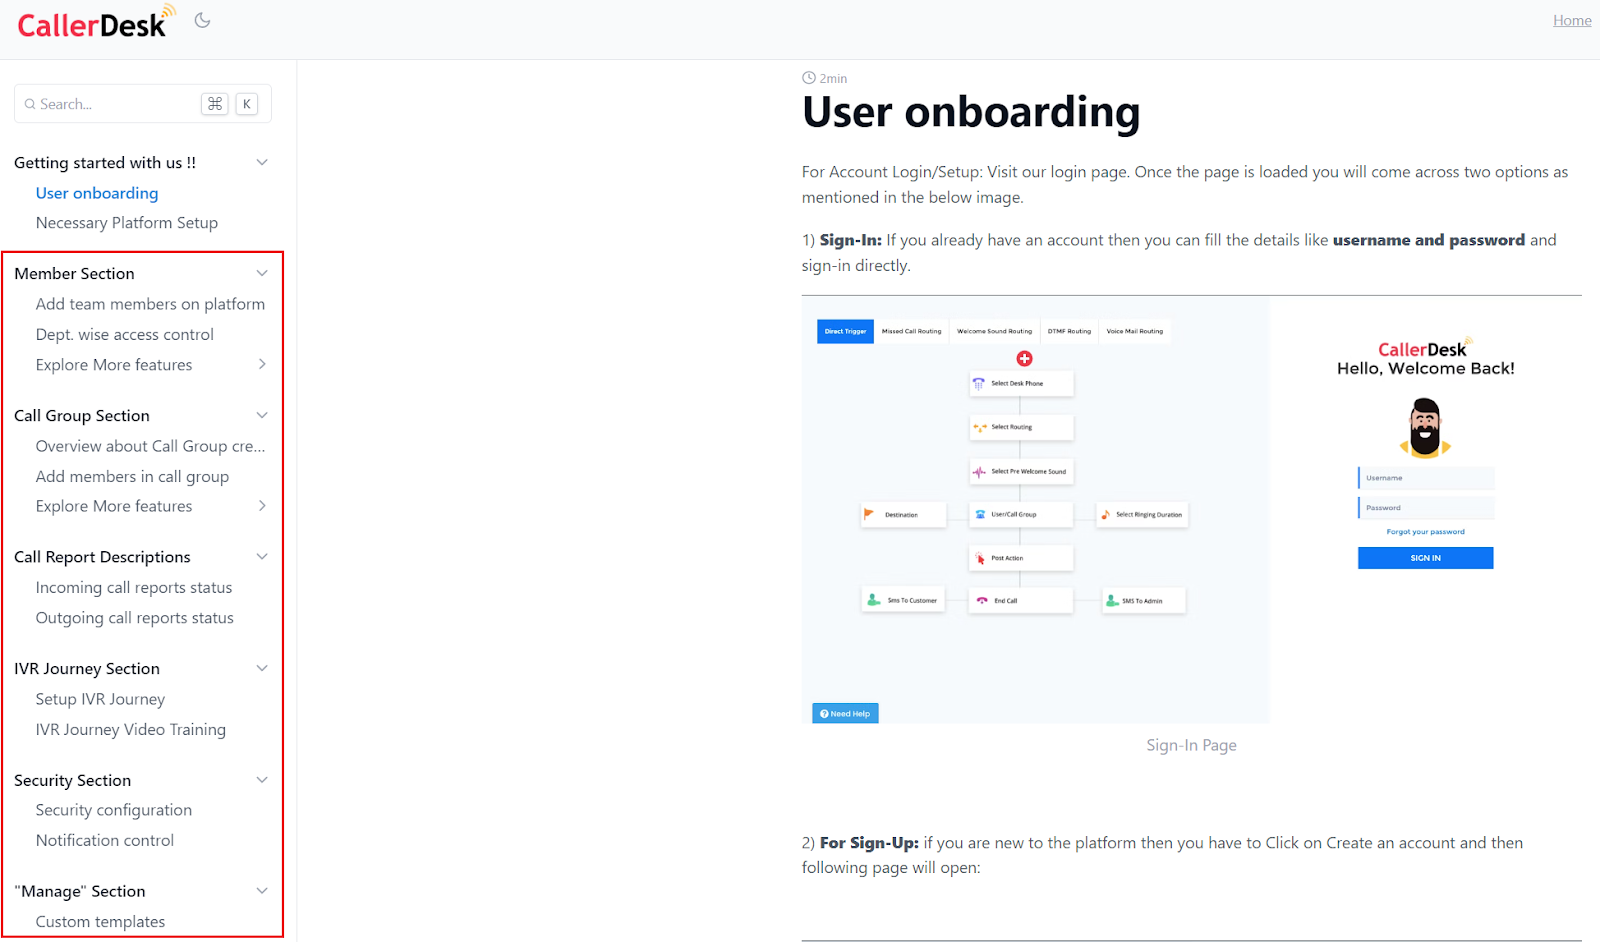Click the Command key shortcut icon
Image resolution: width=1600 pixels, height=942 pixels.
pos(215,104)
